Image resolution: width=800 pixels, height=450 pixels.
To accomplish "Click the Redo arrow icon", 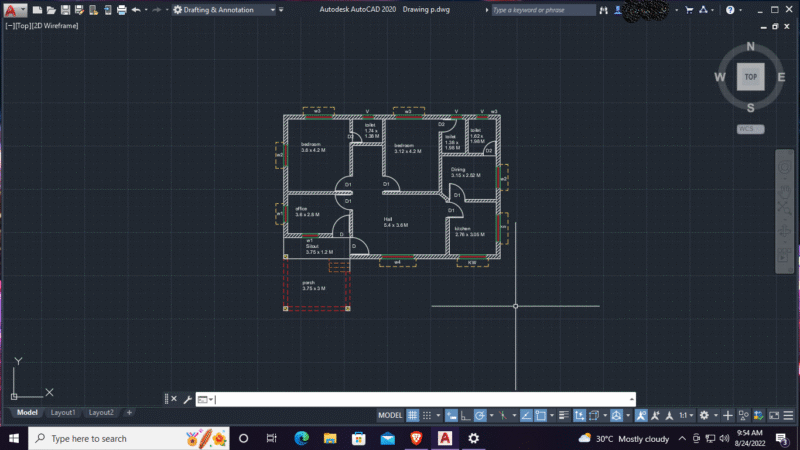I will click(x=157, y=10).
